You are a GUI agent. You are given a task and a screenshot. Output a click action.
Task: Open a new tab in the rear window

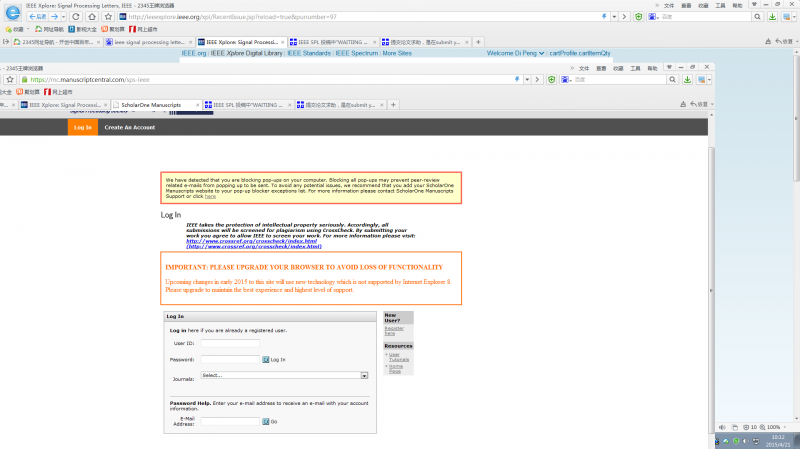tap(478, 42)
